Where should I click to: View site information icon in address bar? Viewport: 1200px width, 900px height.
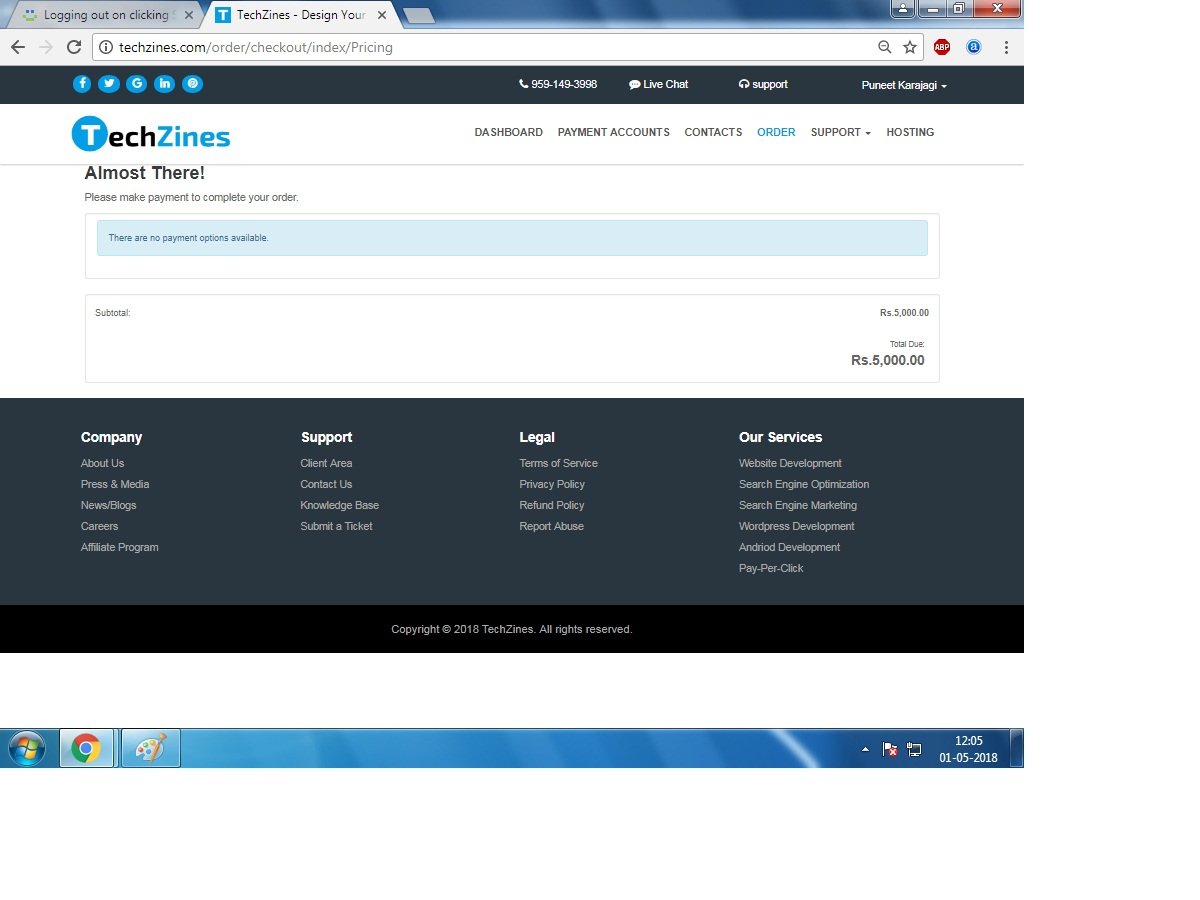(105, 47)
